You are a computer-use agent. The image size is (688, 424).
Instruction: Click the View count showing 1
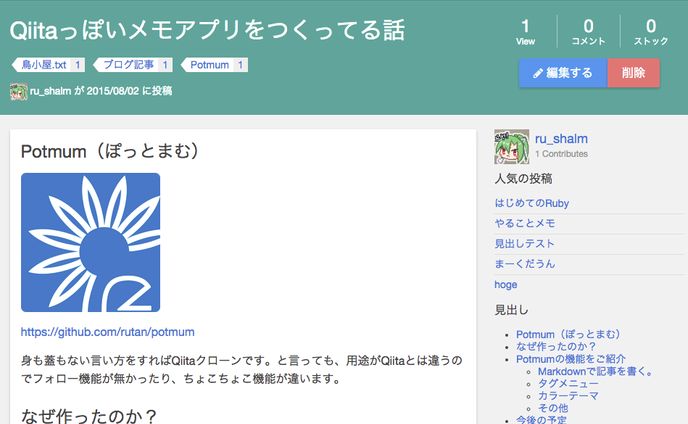pyautogui.click(x=525, y=32)
